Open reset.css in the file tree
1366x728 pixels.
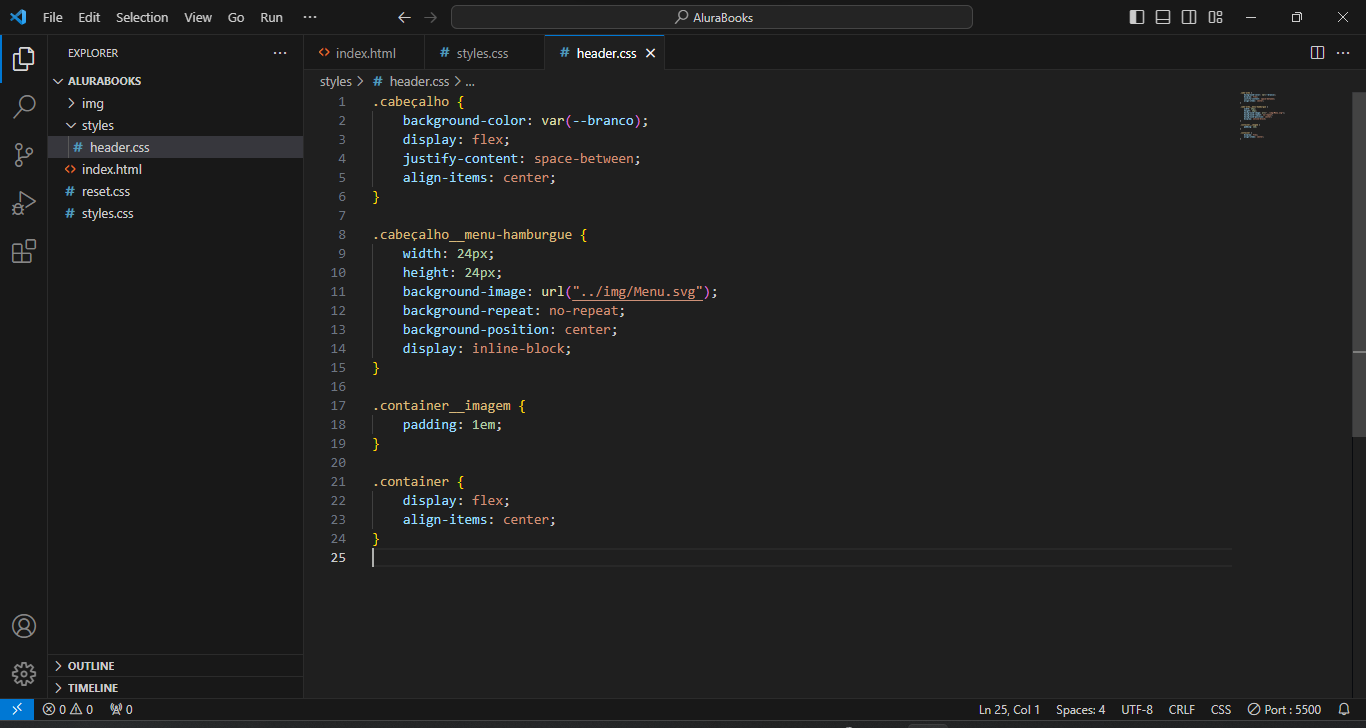coord(175,191)
